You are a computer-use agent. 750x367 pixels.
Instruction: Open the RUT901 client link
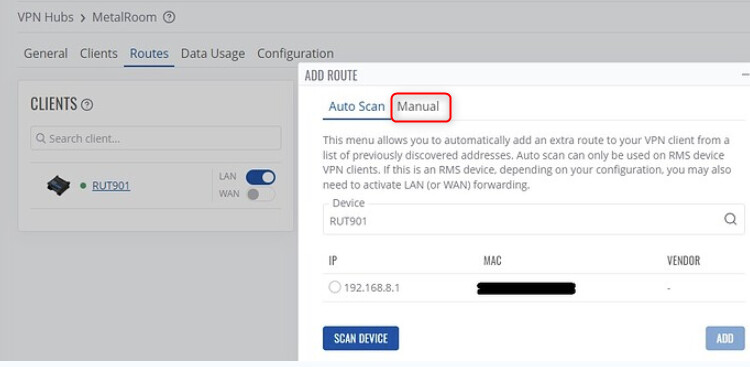click(x=111, y=186)
